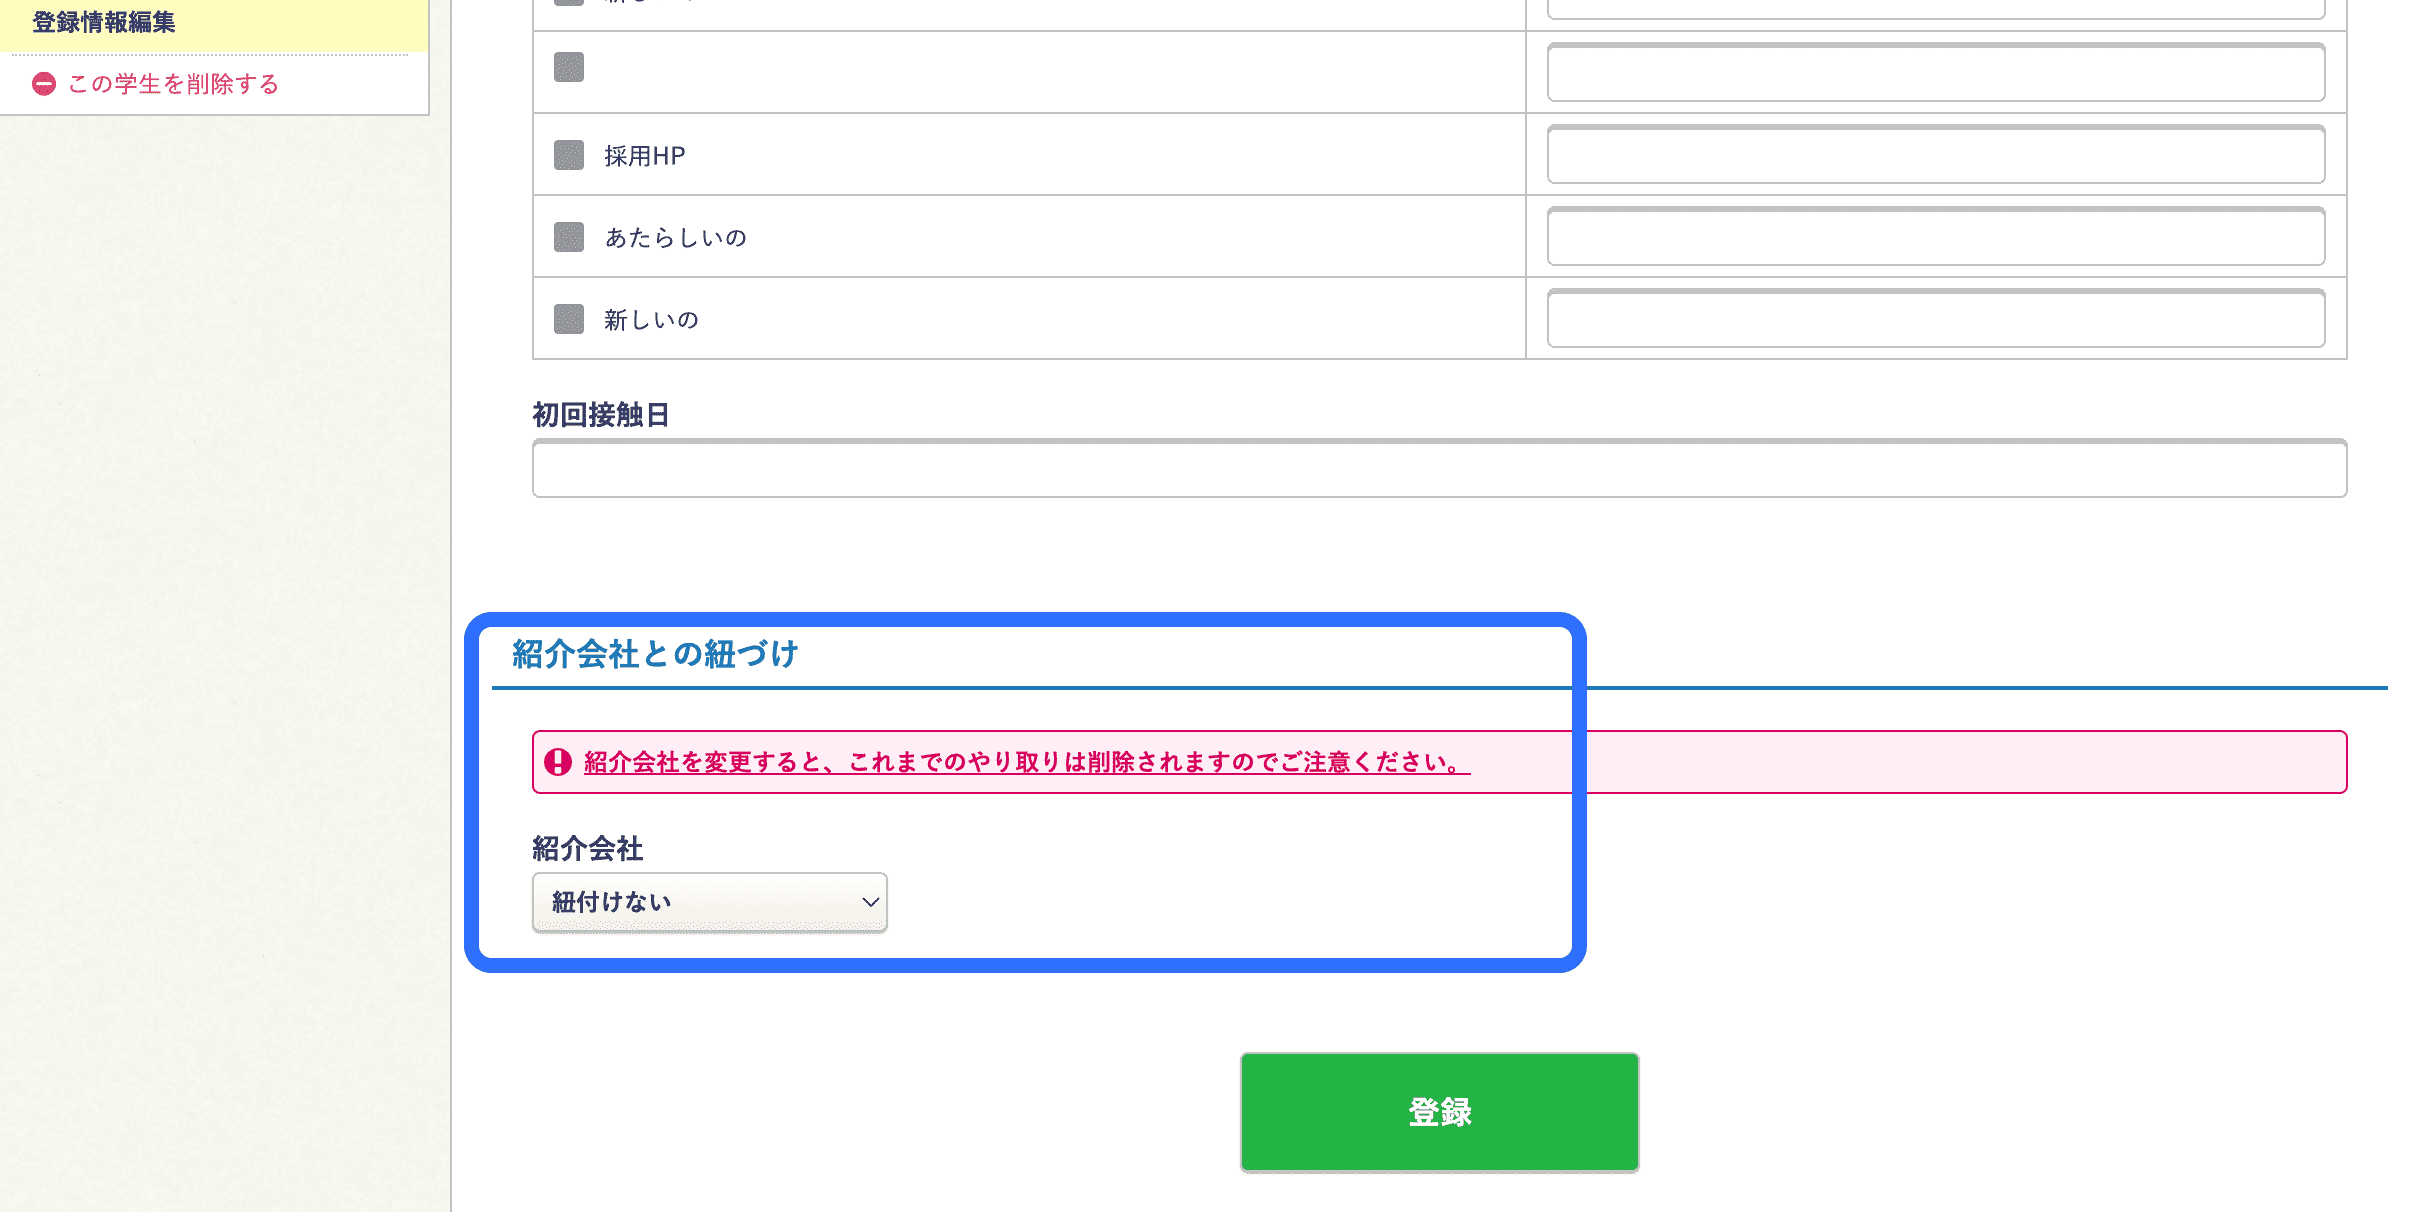Focus the text field in the 採用HP row
This screenshot has width=2414, height=1212.
click(1935, 155)
